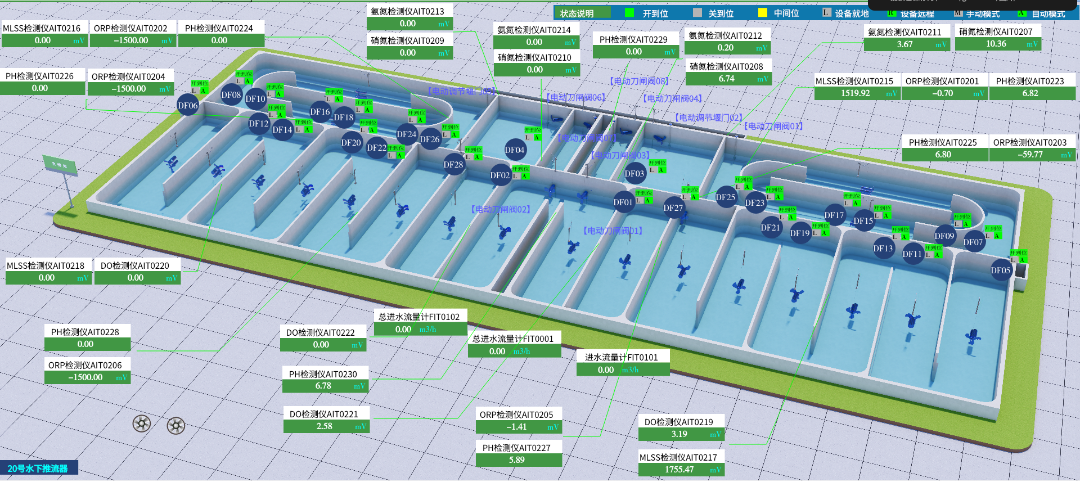Click the DF06 device marker
Screen dimensions: 1080x481
click(188, 105)
